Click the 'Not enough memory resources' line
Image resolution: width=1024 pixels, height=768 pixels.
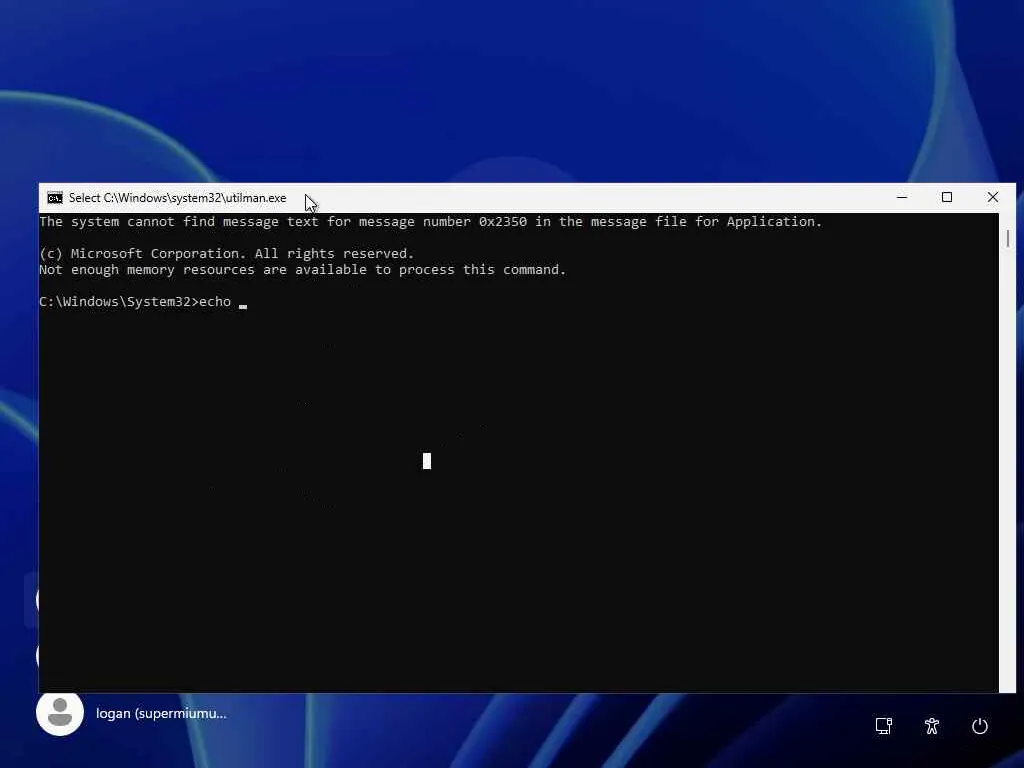click(x=302, y=270)
